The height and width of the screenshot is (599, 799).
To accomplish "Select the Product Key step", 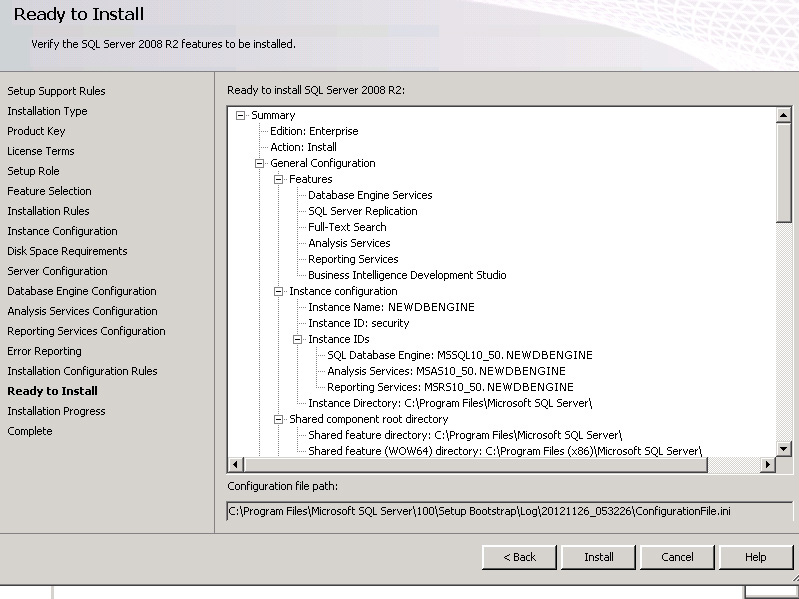I will pyautogui.click(x=36, y=131).
